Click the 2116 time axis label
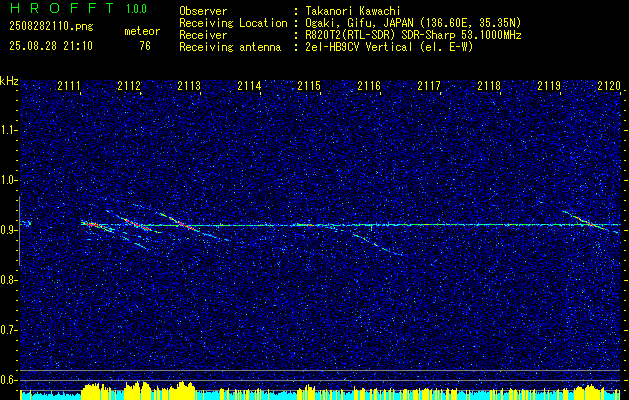The image size is (629, 400). (369, 86)
